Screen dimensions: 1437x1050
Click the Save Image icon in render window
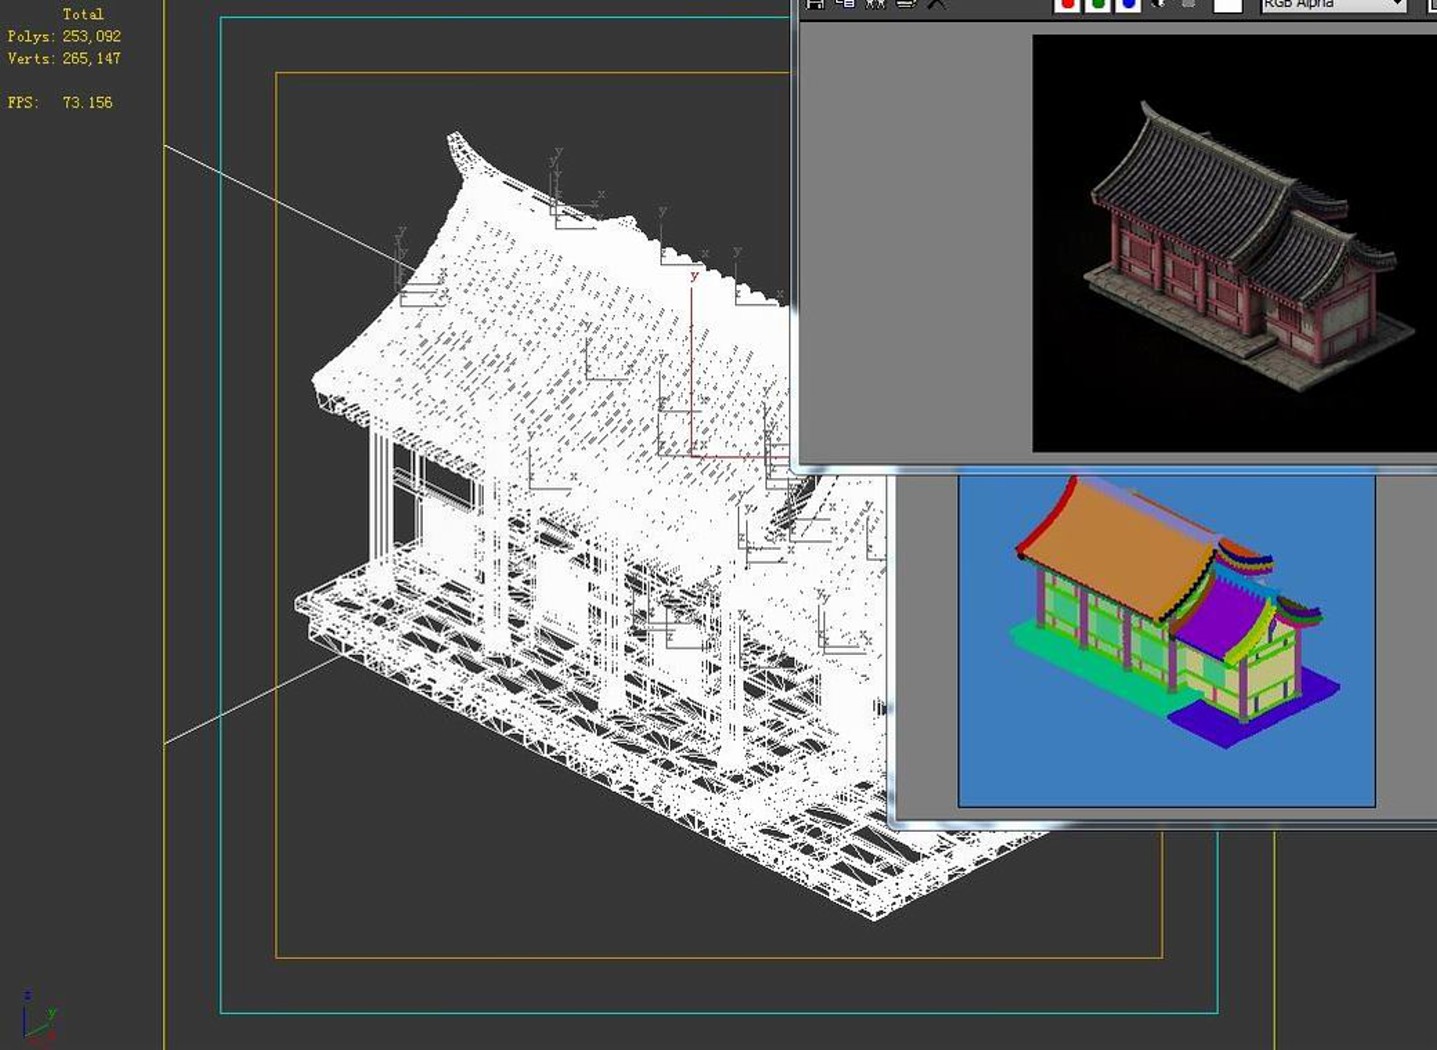[x=815, y=4]
